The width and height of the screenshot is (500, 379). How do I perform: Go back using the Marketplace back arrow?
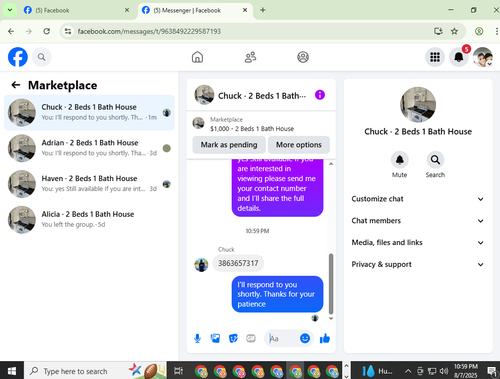pyautogui.click(x=16, y=85)
